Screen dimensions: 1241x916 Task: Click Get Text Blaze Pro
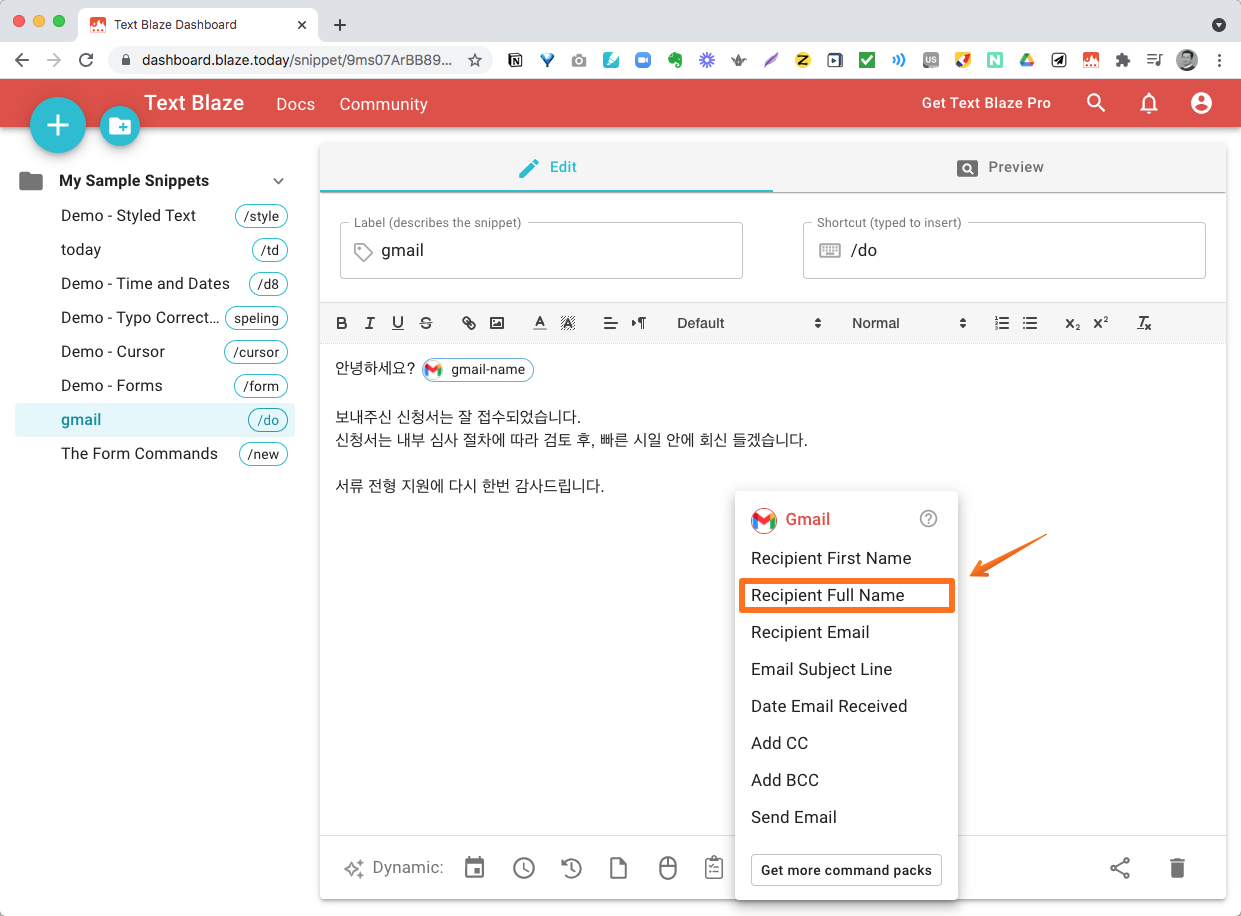986,103
